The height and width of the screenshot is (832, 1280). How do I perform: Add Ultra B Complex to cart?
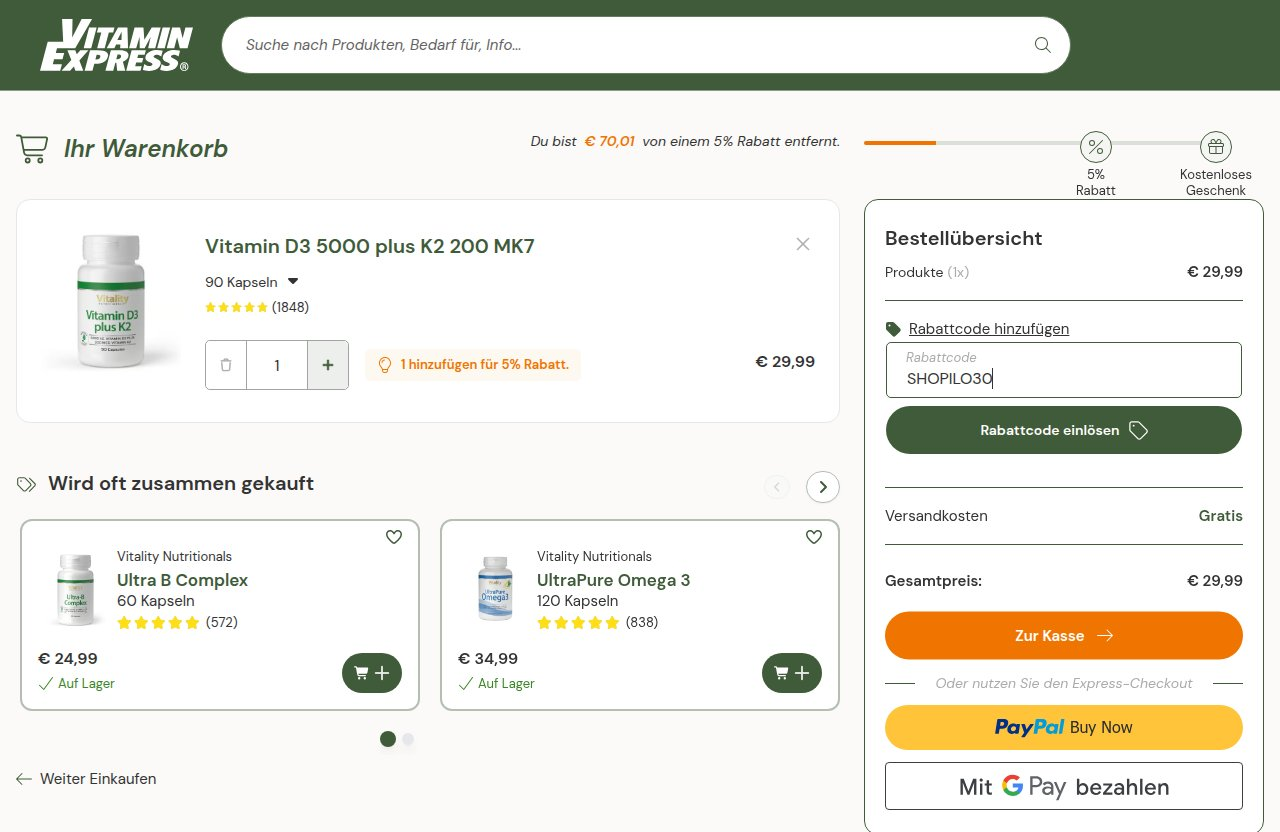point(372,673)
